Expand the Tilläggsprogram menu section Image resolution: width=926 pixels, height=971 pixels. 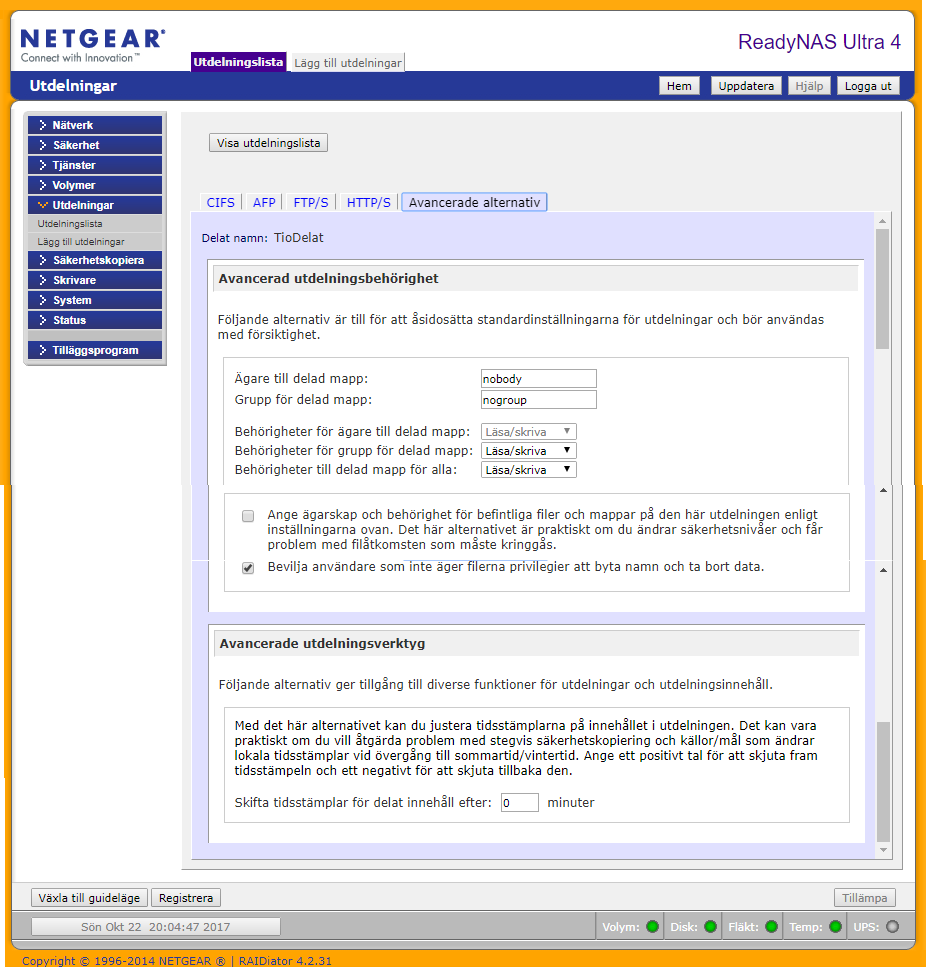pyautogui.click(x=95, y=350)
